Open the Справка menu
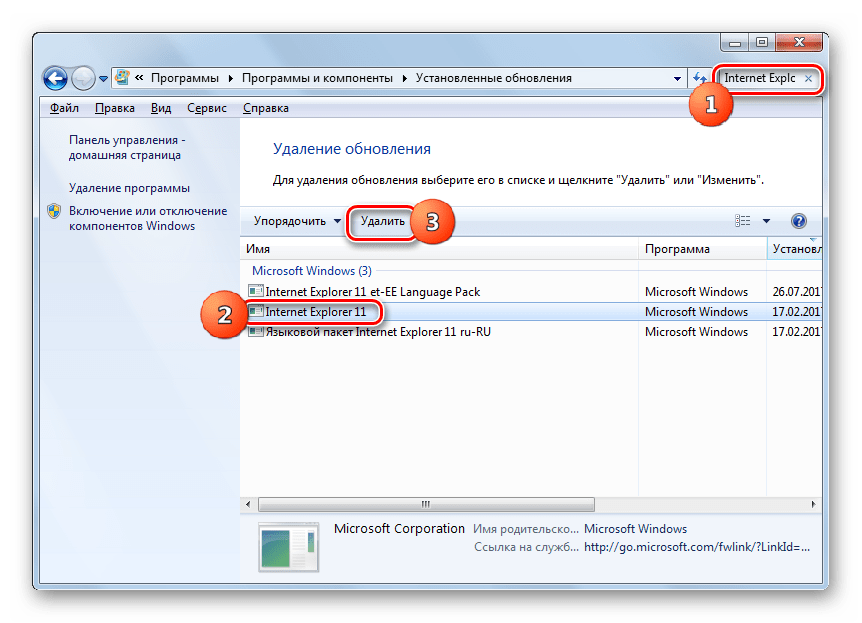The width and height of the screenshot is (862, 623). tap(266, 108)
